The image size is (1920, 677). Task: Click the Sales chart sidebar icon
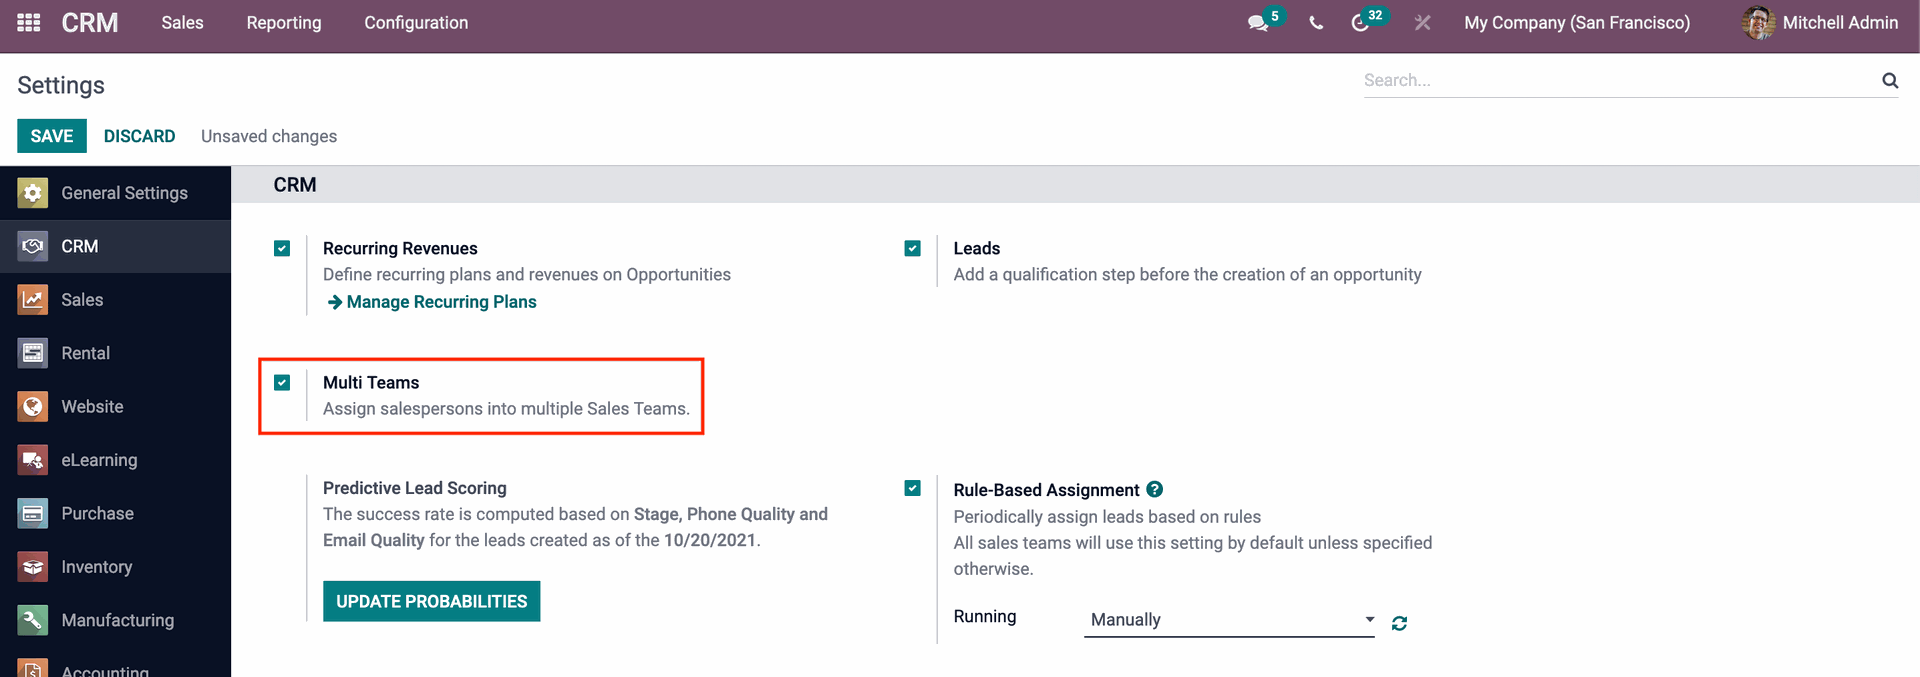pyautogui.click(x=33, y=300)
